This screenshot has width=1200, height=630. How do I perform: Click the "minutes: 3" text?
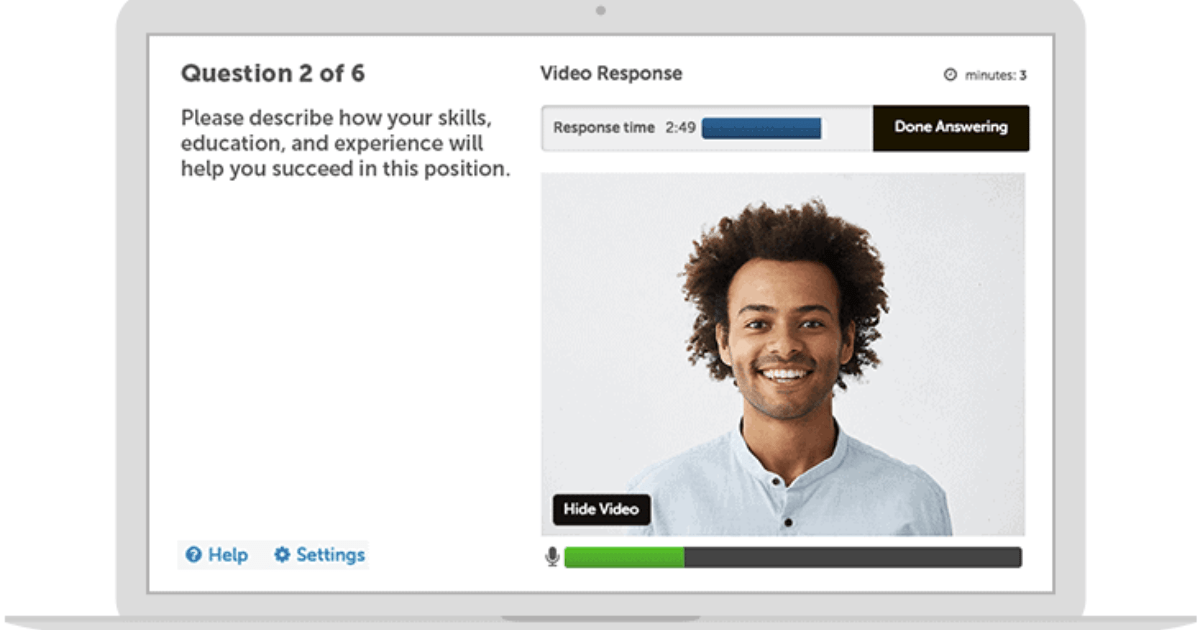point(995,75)
